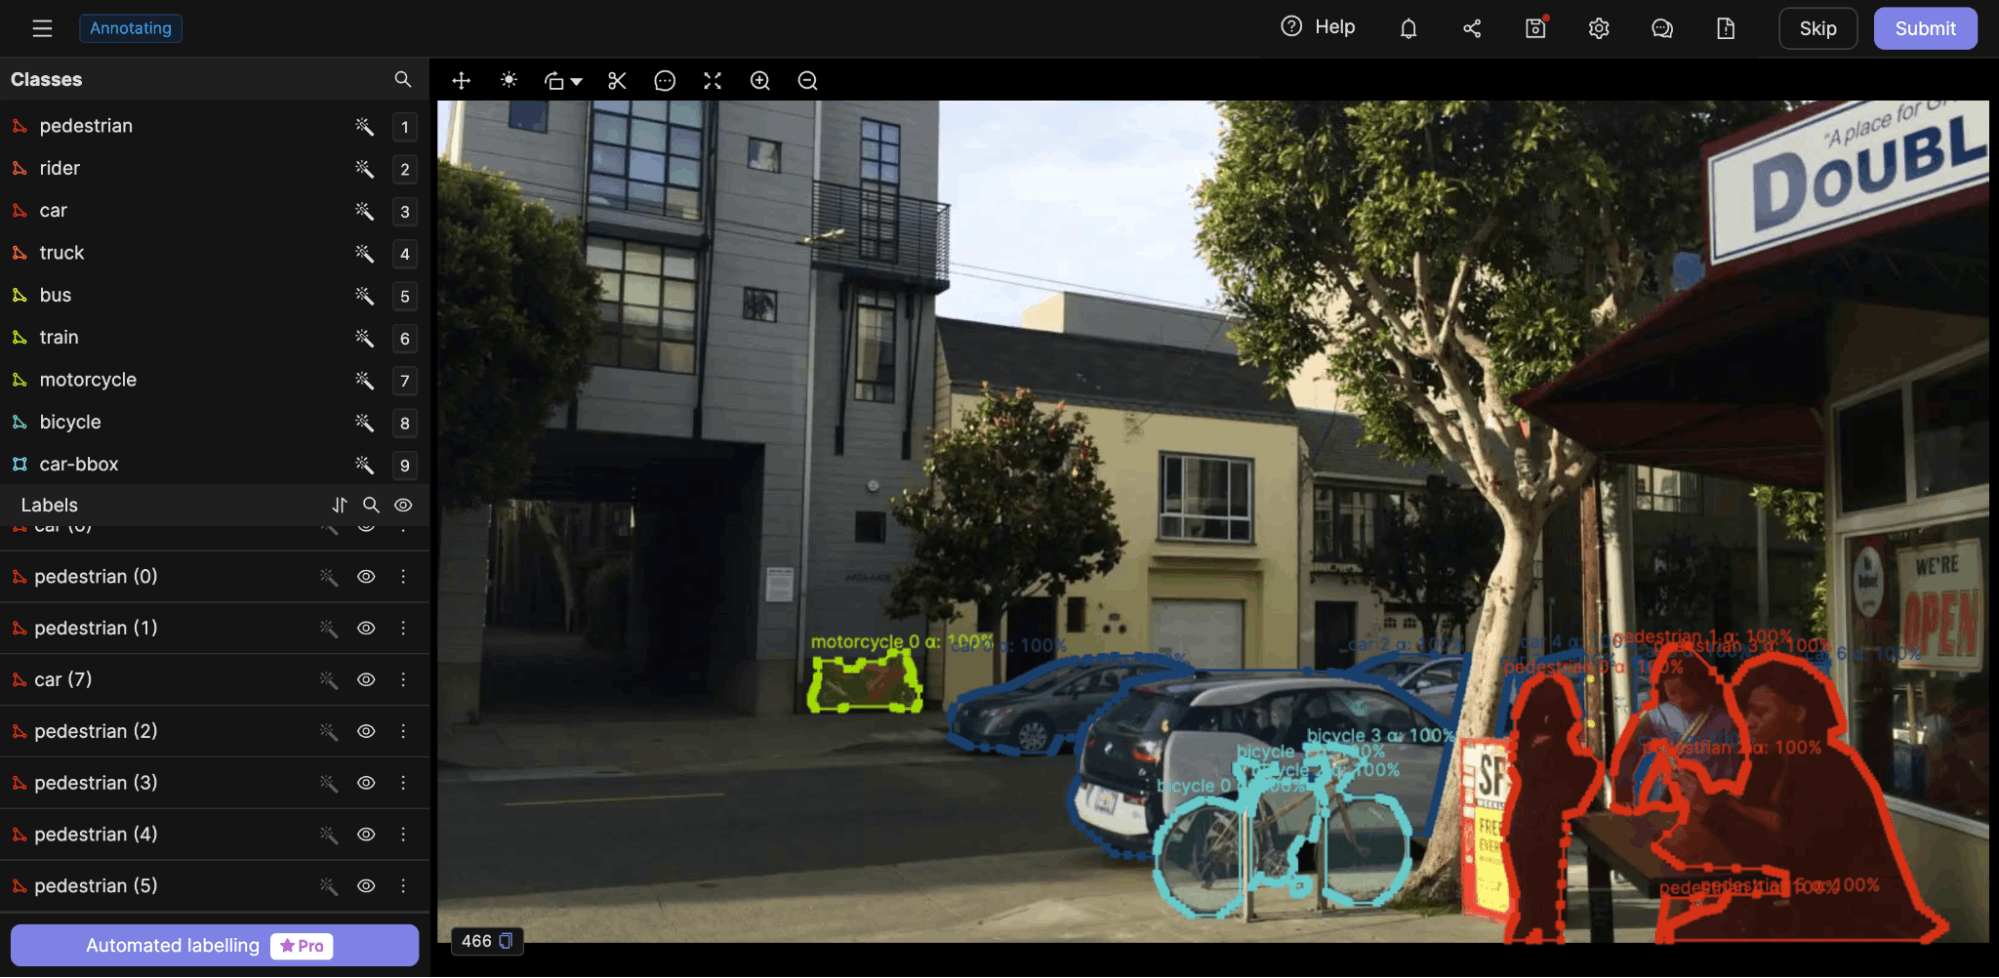The height and width of the screenshot is (978, 1999).
Task: Toggle visibility of pedestrian (5) label
Action: tap(367, 886)
